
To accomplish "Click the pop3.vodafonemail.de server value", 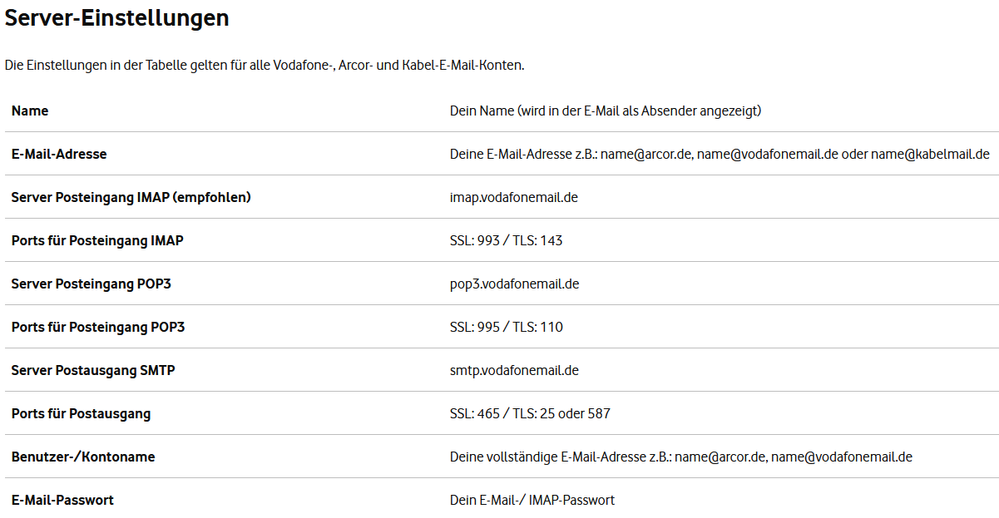I will pos(514,284).
